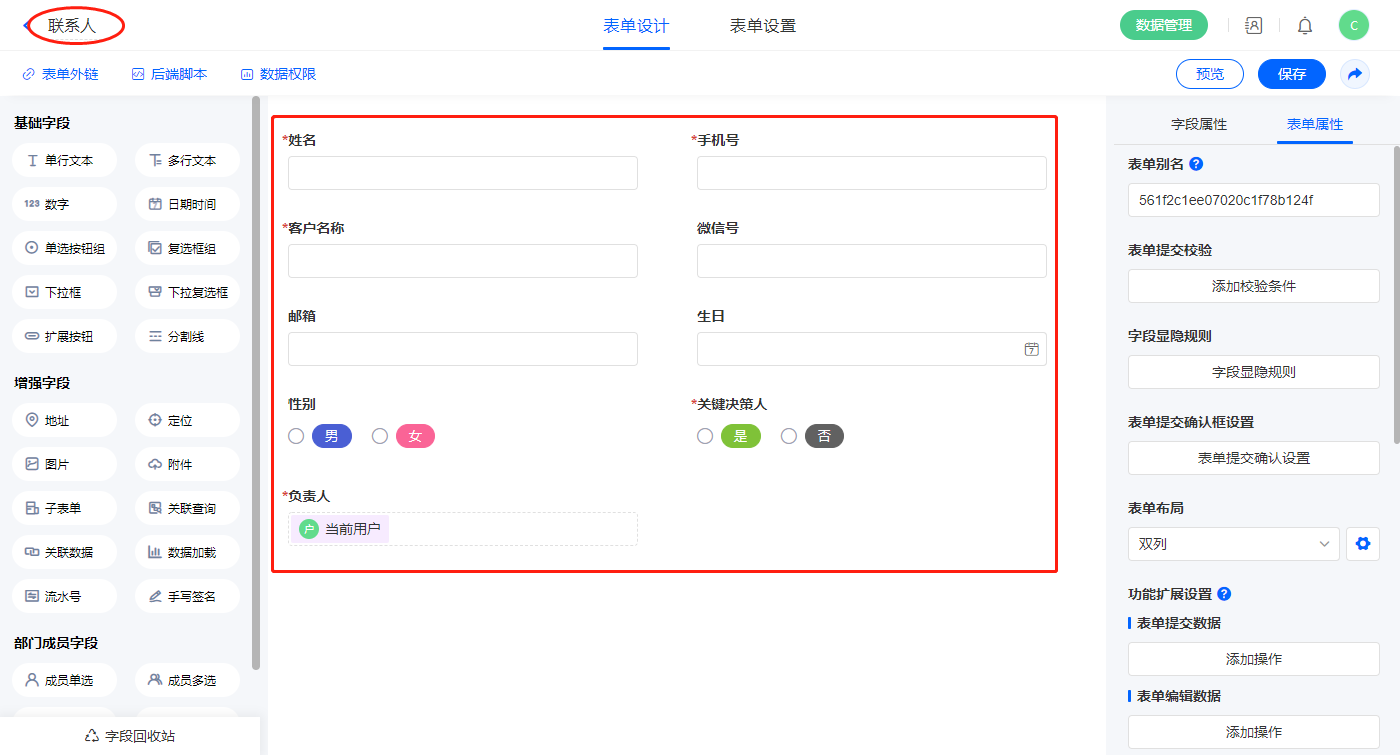The height and width of the screenshot is (755, 1400).
Task: Open the address book icon in header
Action: tap(1253, 26)
